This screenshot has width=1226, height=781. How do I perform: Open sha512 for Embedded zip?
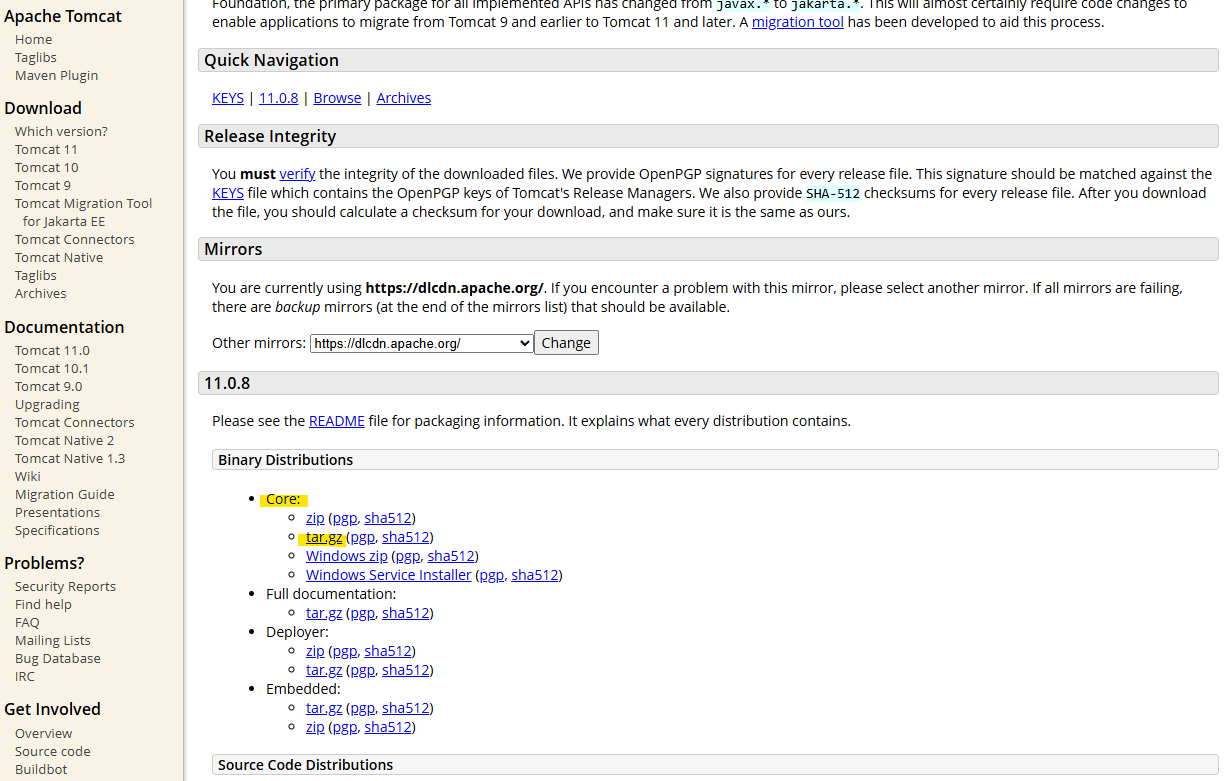(x=388, y=727)
